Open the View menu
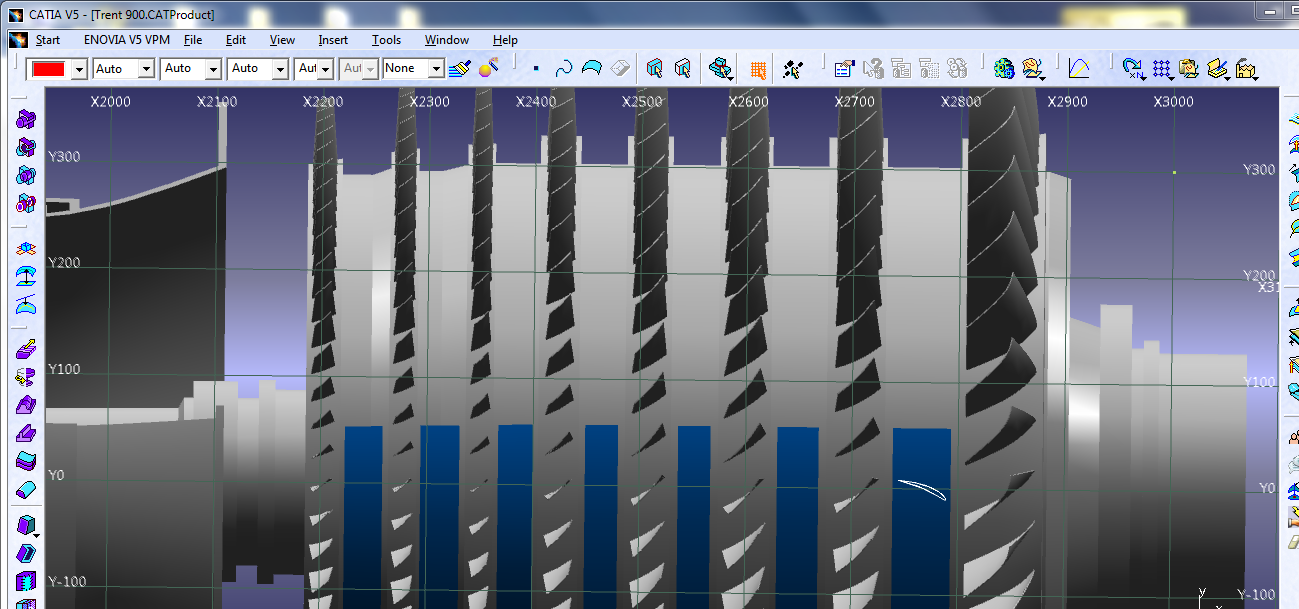 pyautogui.click(x=282, y=40)
